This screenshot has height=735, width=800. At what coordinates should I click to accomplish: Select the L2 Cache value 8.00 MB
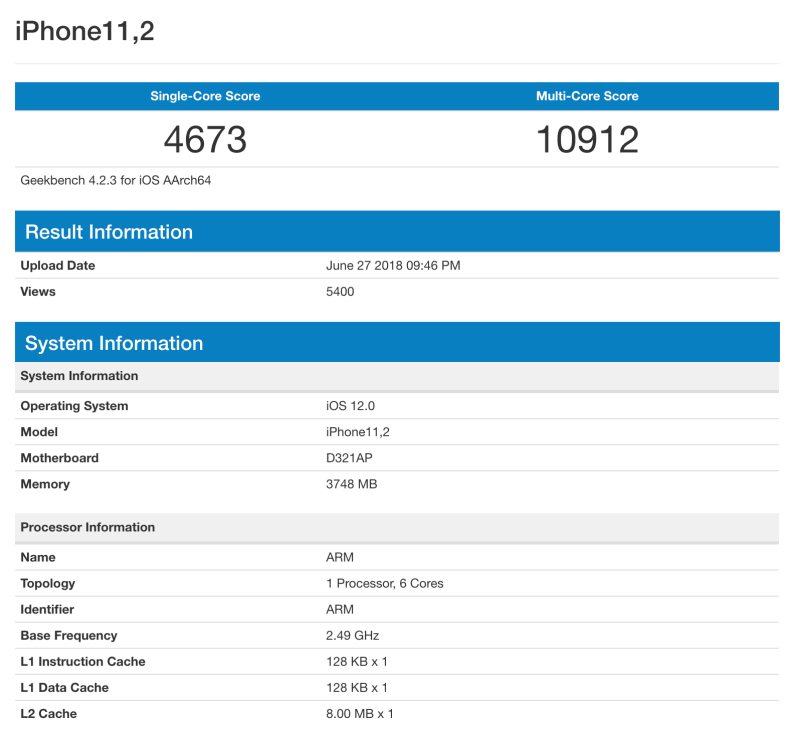click(x=360, y=713)
